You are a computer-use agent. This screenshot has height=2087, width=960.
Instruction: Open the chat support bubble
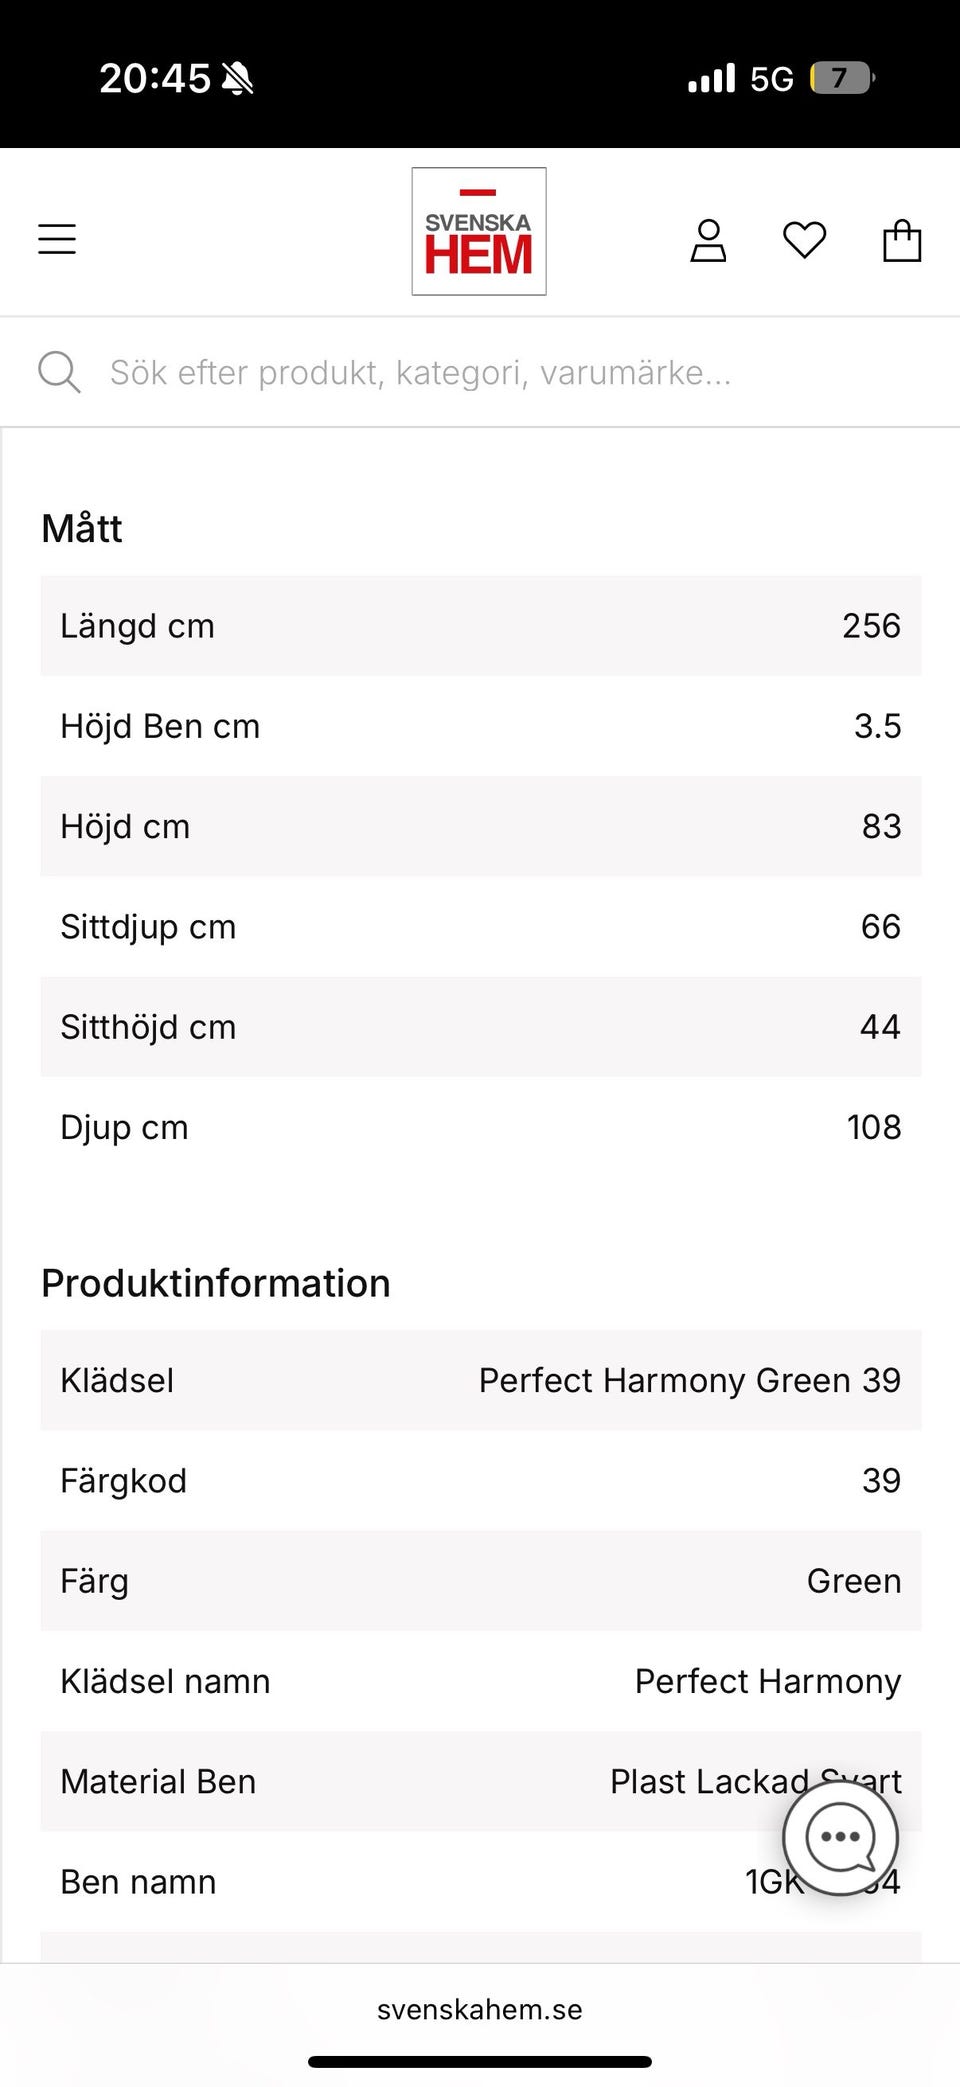pyautogui.click(x=840, y=1837)
